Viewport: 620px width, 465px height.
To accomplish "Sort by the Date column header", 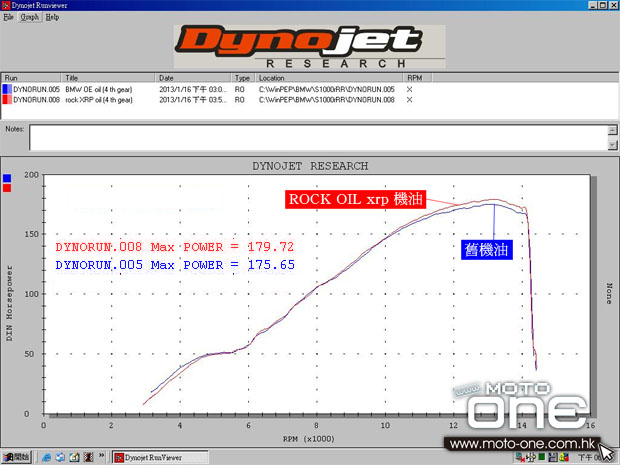I will pos(193,78).
